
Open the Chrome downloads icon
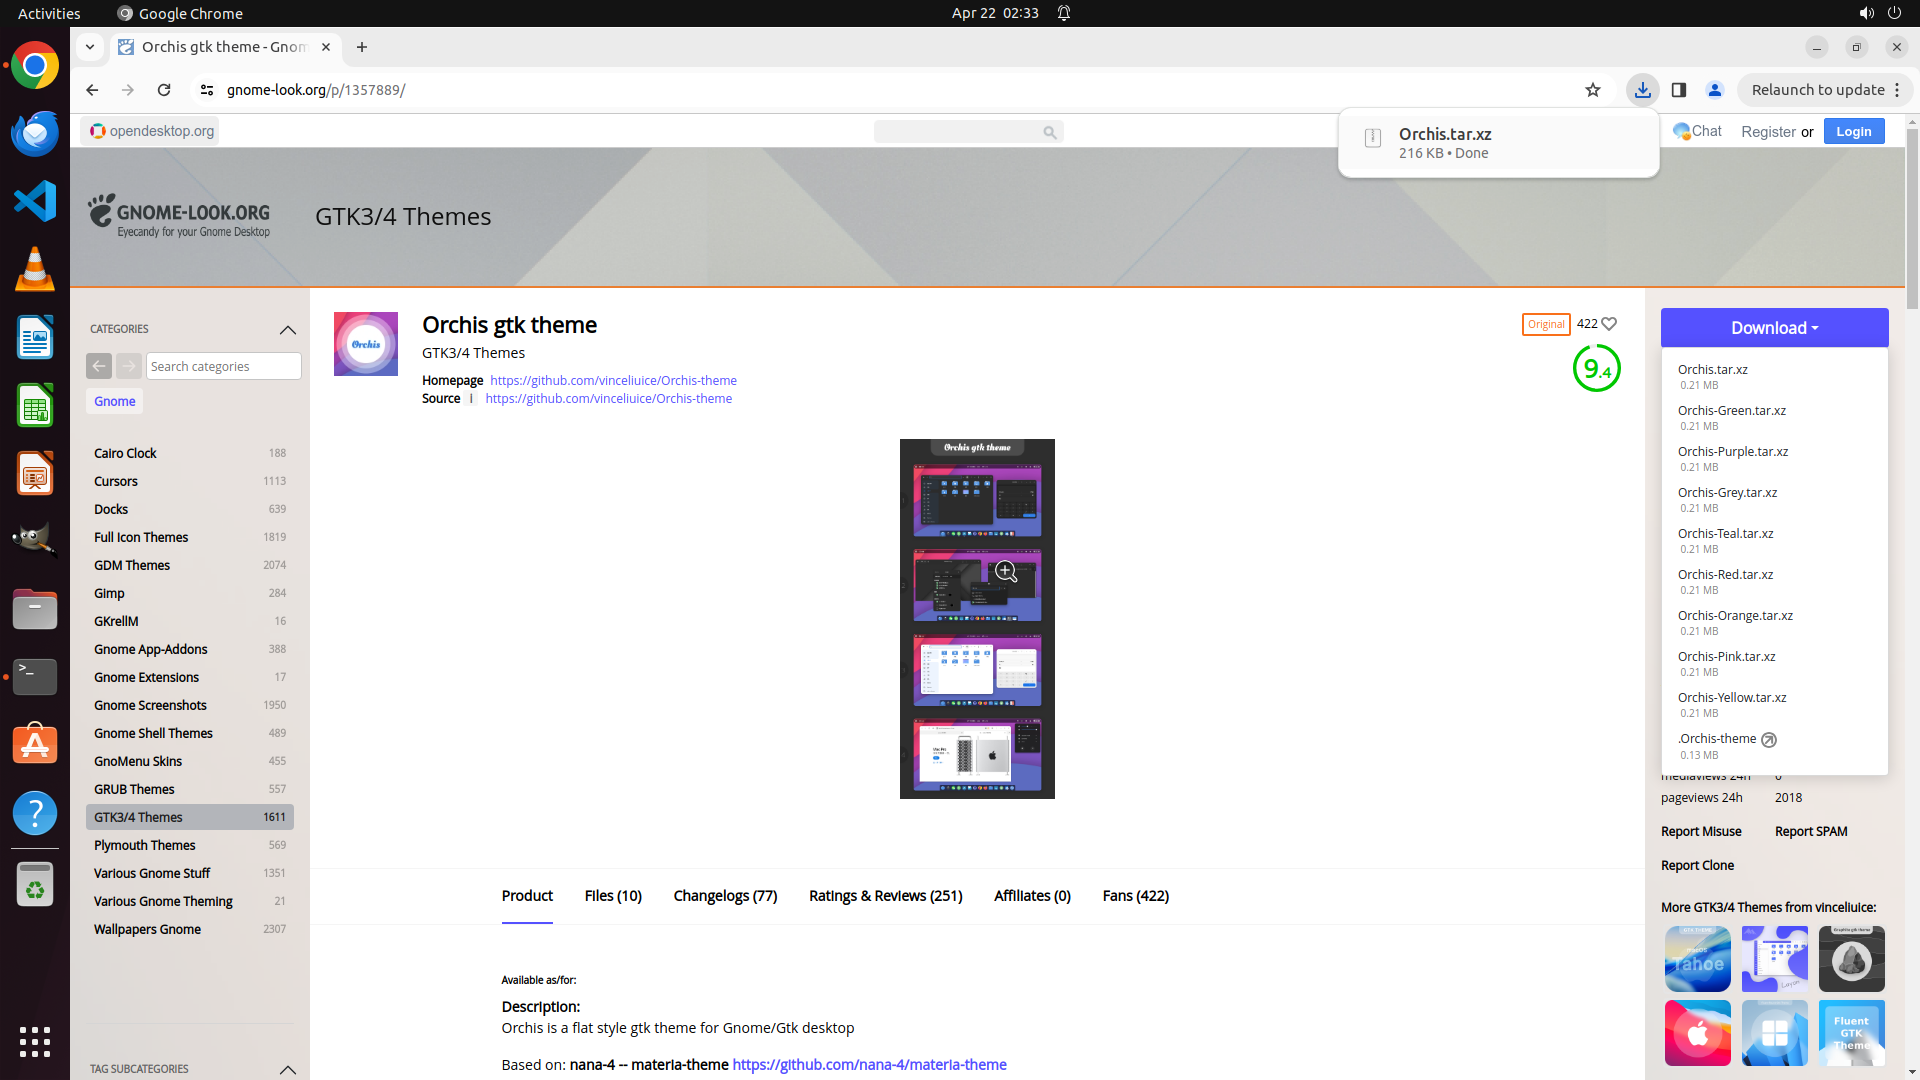pyautogui.click(x=1642, y=90)
